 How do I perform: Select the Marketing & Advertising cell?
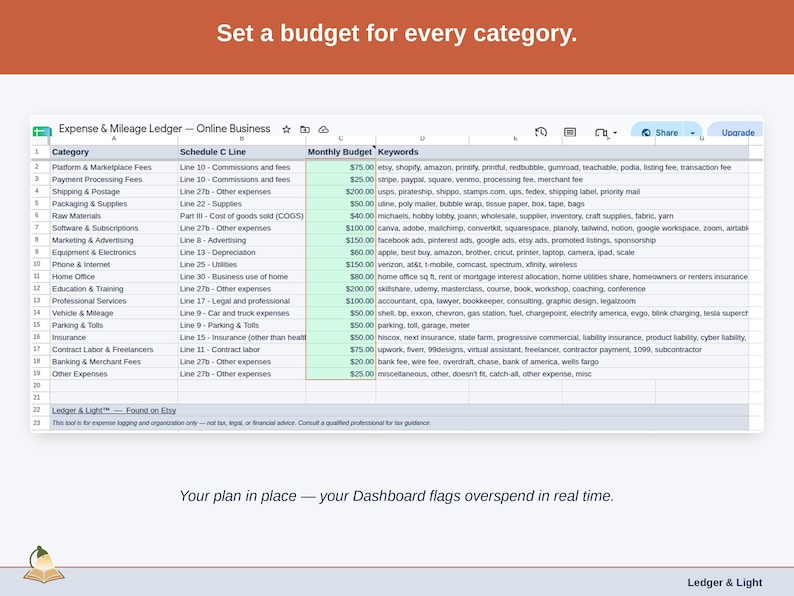tap(114, 240)
